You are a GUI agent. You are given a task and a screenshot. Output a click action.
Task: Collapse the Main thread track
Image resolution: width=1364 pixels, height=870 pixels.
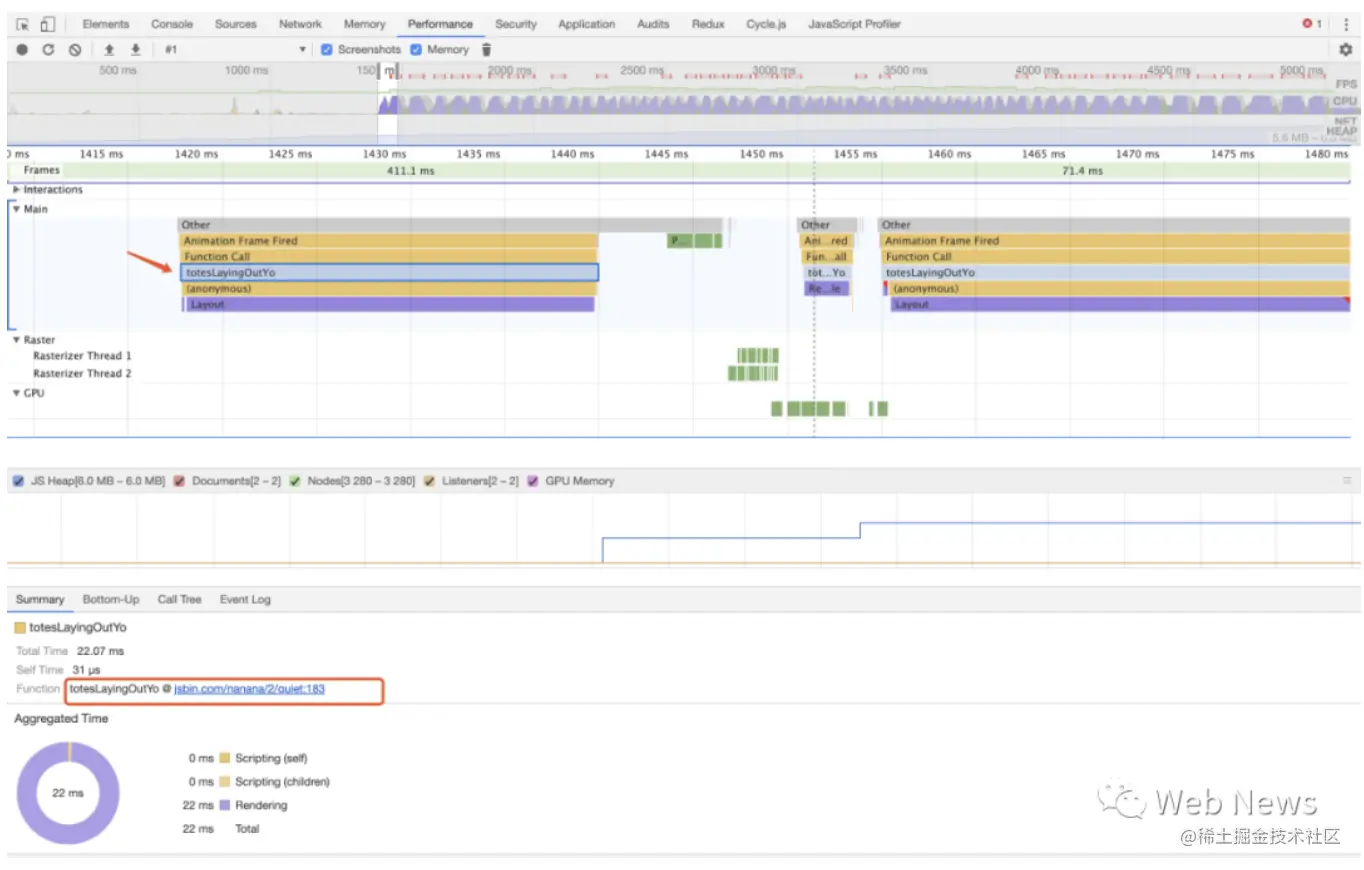[x=17, y=209]
